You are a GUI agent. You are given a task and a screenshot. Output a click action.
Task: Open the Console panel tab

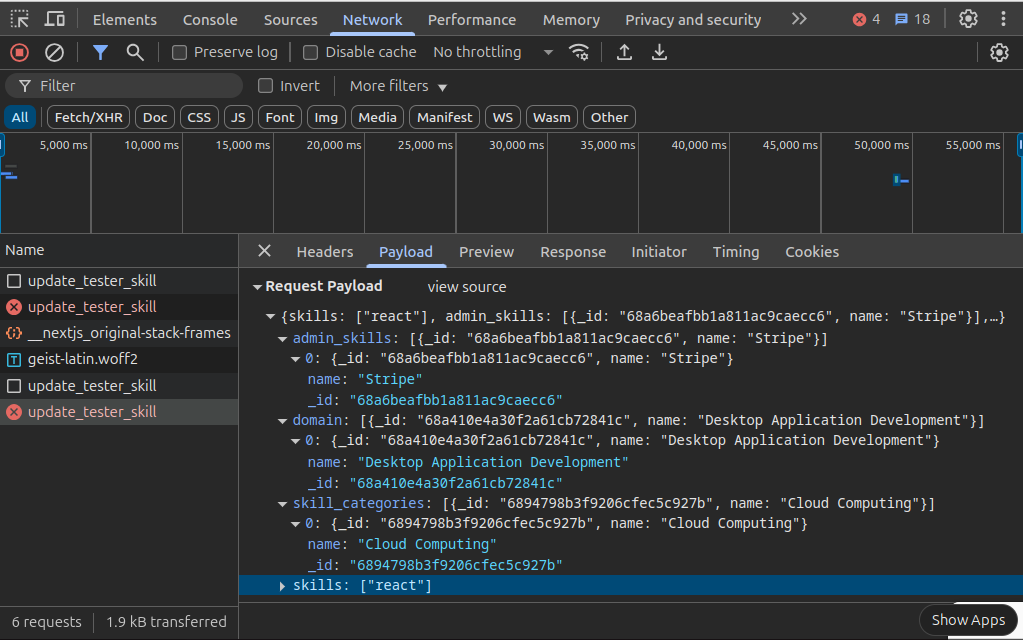(210, 19)
